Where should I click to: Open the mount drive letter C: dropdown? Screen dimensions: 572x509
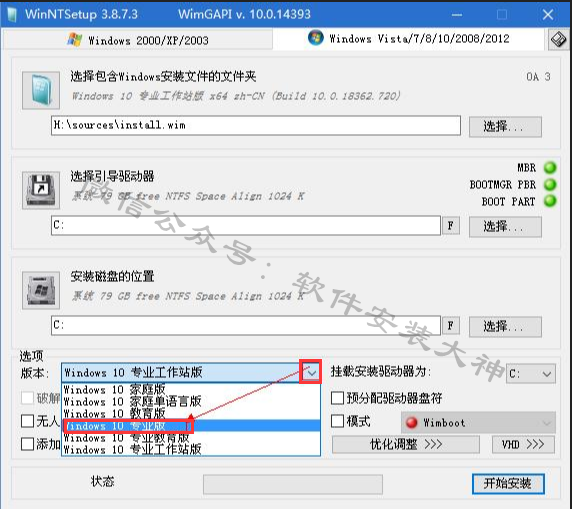531,374
